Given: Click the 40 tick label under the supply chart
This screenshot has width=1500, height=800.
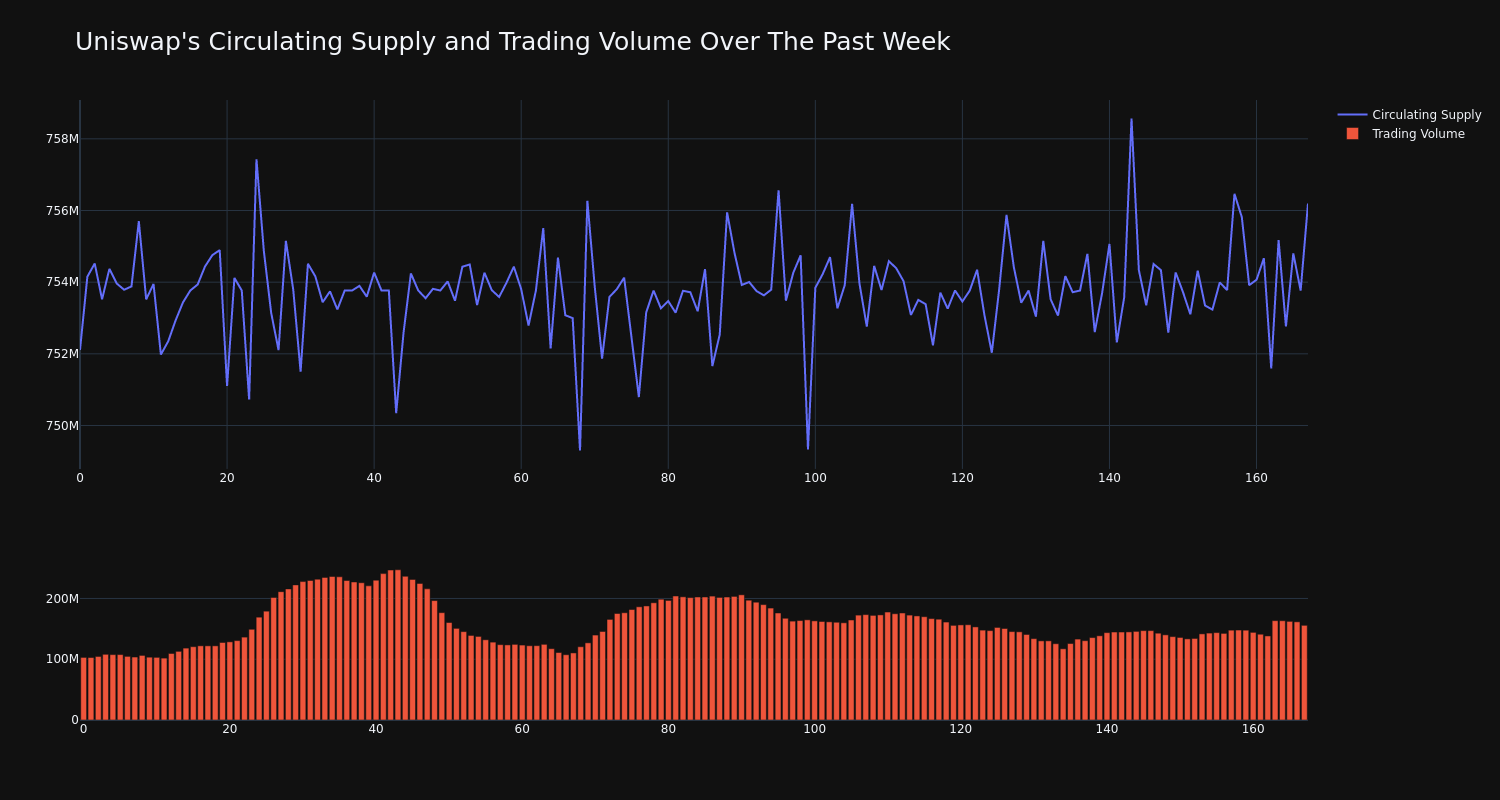Looking at the screenshot, I should (x=374, y=478).
